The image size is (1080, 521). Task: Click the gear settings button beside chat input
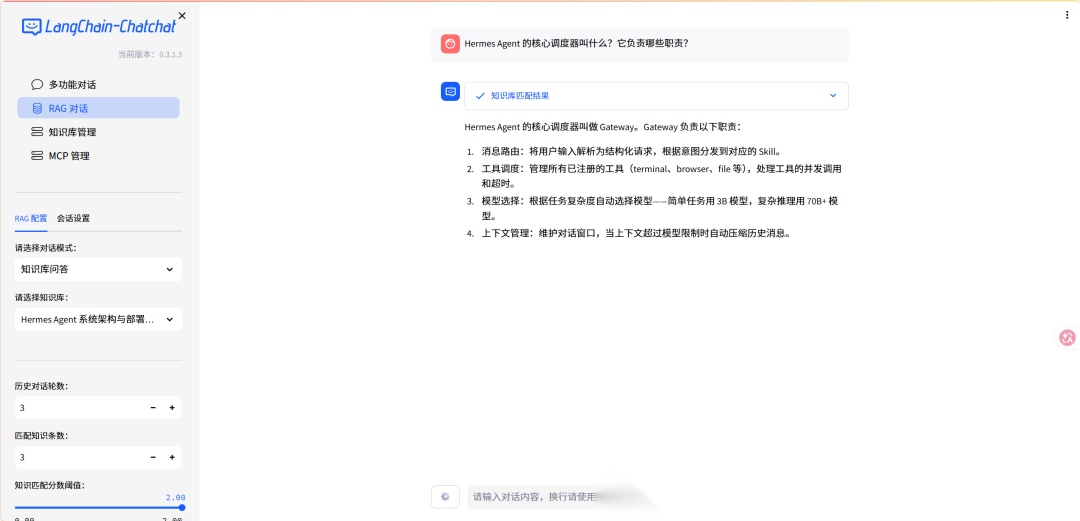coord(445,496)
